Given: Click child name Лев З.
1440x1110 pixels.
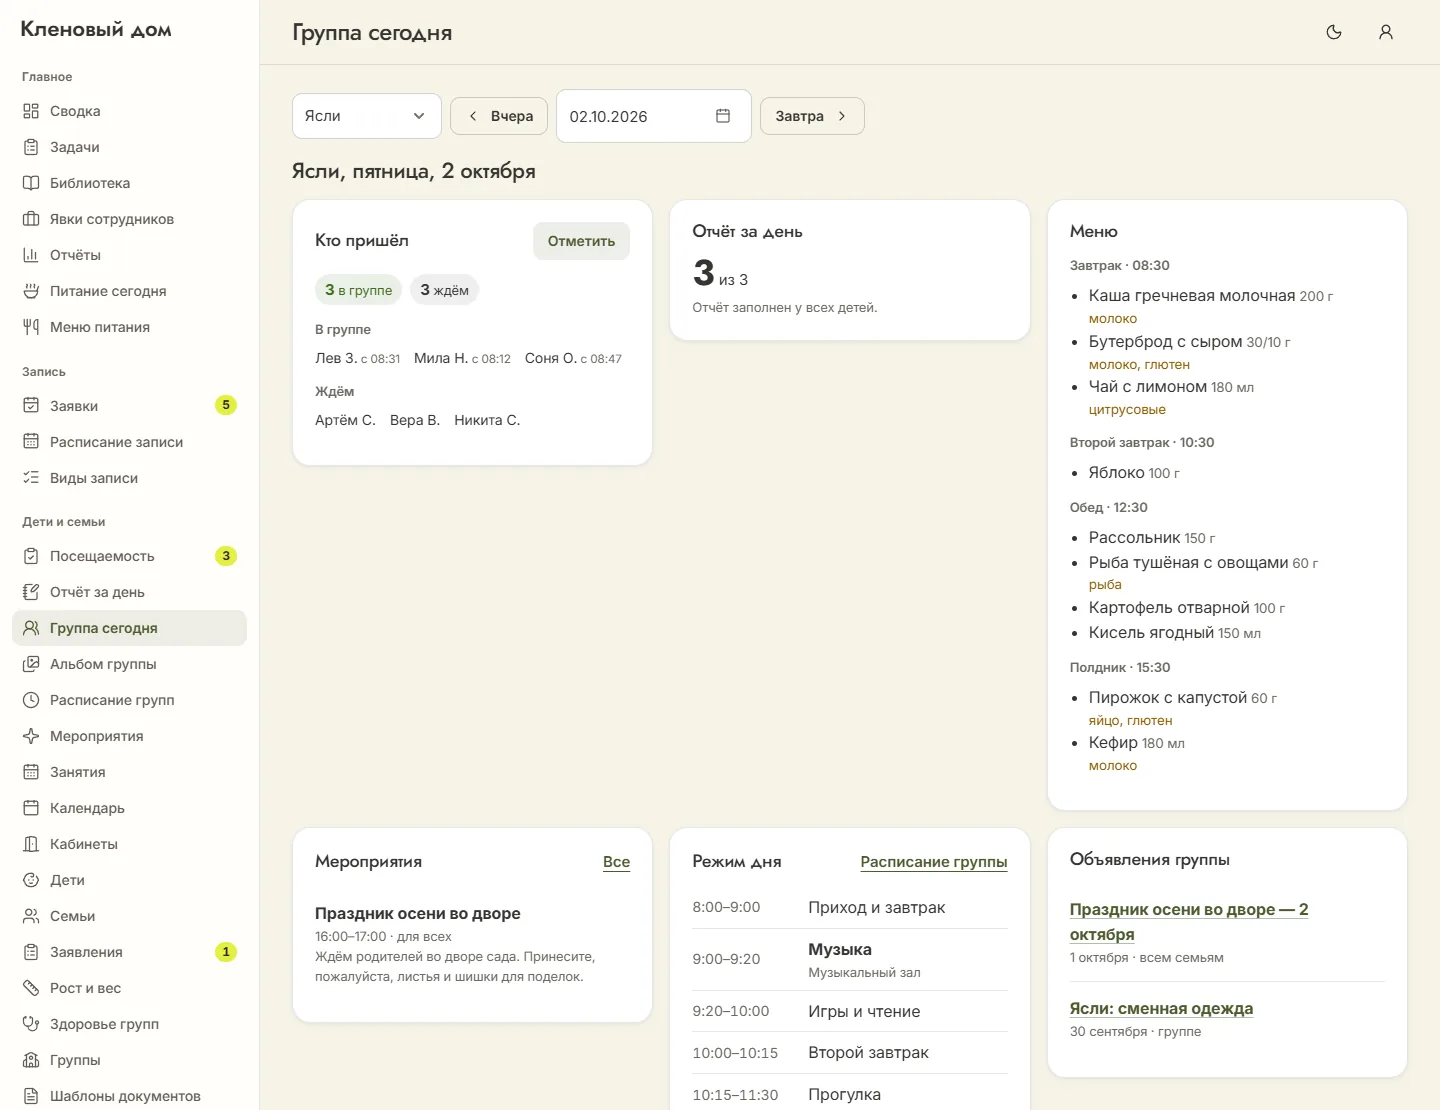Looking at the screenshot, I should coord(336,358).
